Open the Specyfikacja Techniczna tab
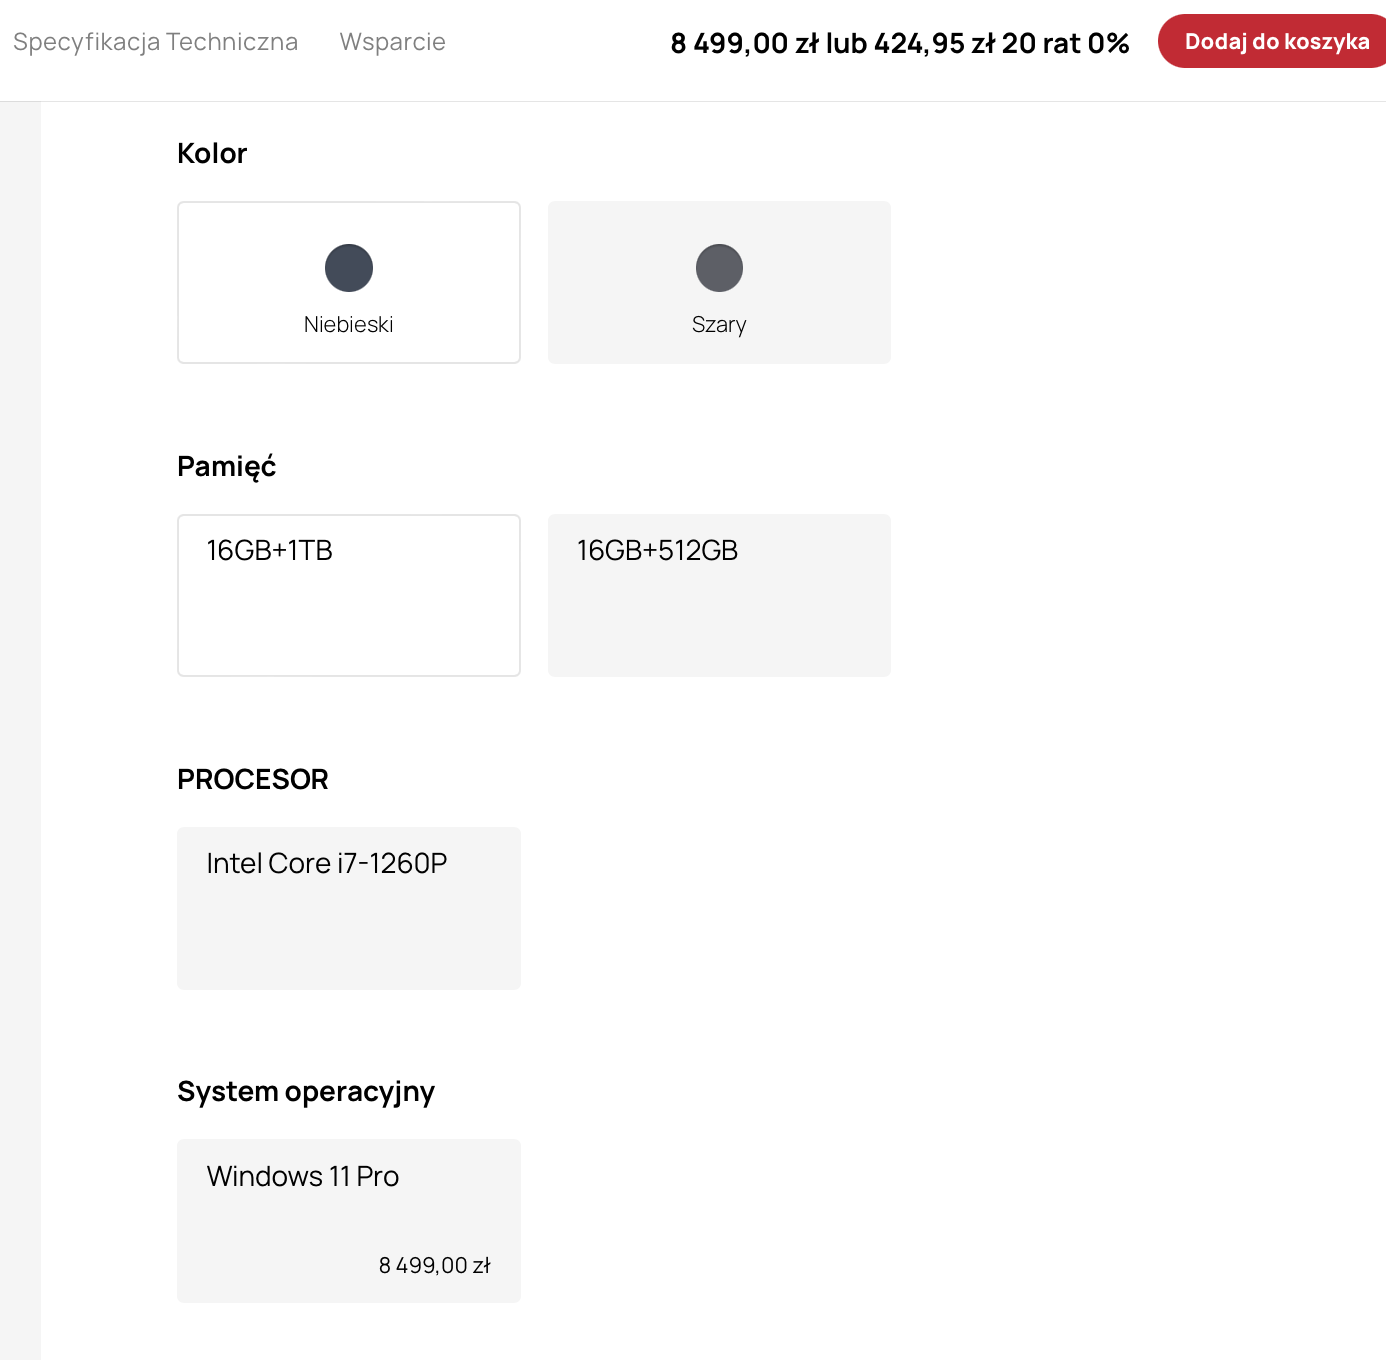This screenshot has width=1386, height=1360. coord(155,42)
